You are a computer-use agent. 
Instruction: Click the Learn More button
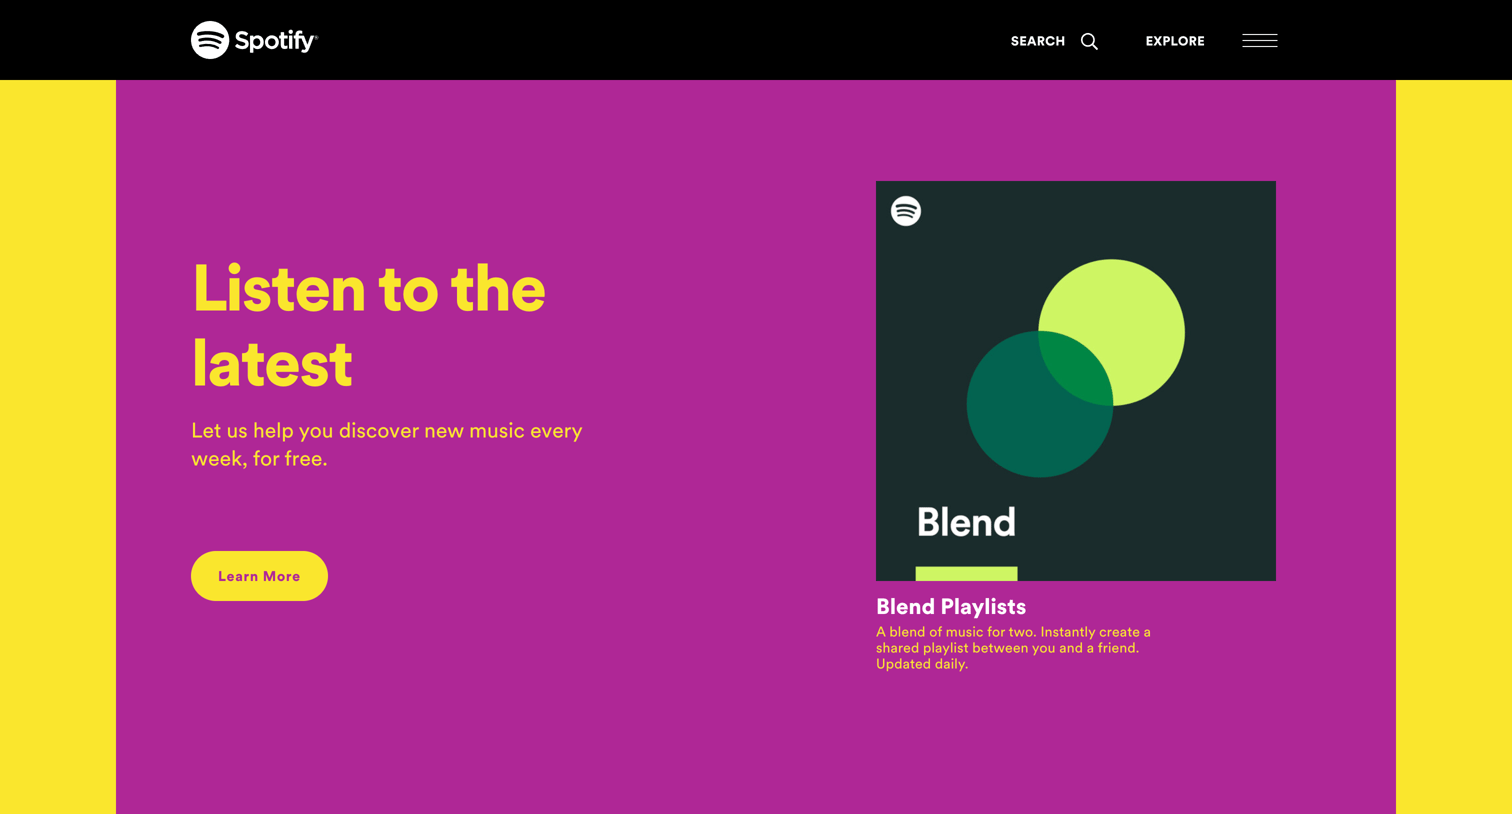259,576
